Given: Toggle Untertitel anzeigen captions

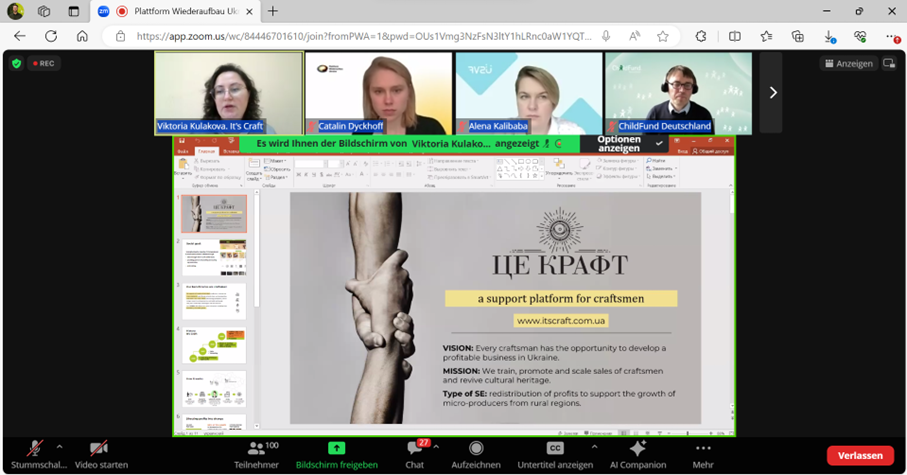Looking at the screenshot, I should (555, 455).
